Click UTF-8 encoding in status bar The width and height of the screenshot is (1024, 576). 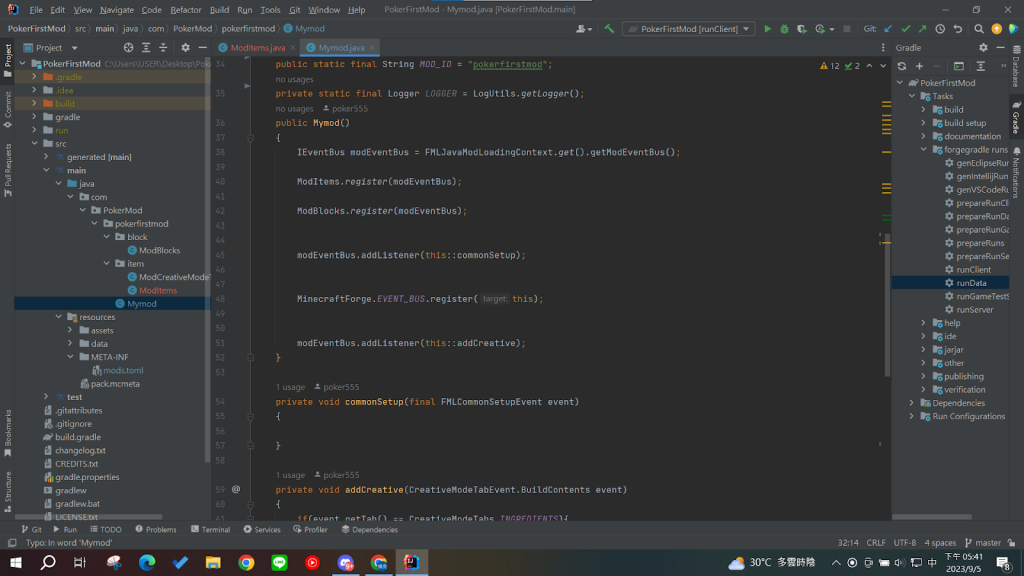click(x=904, y=543)
